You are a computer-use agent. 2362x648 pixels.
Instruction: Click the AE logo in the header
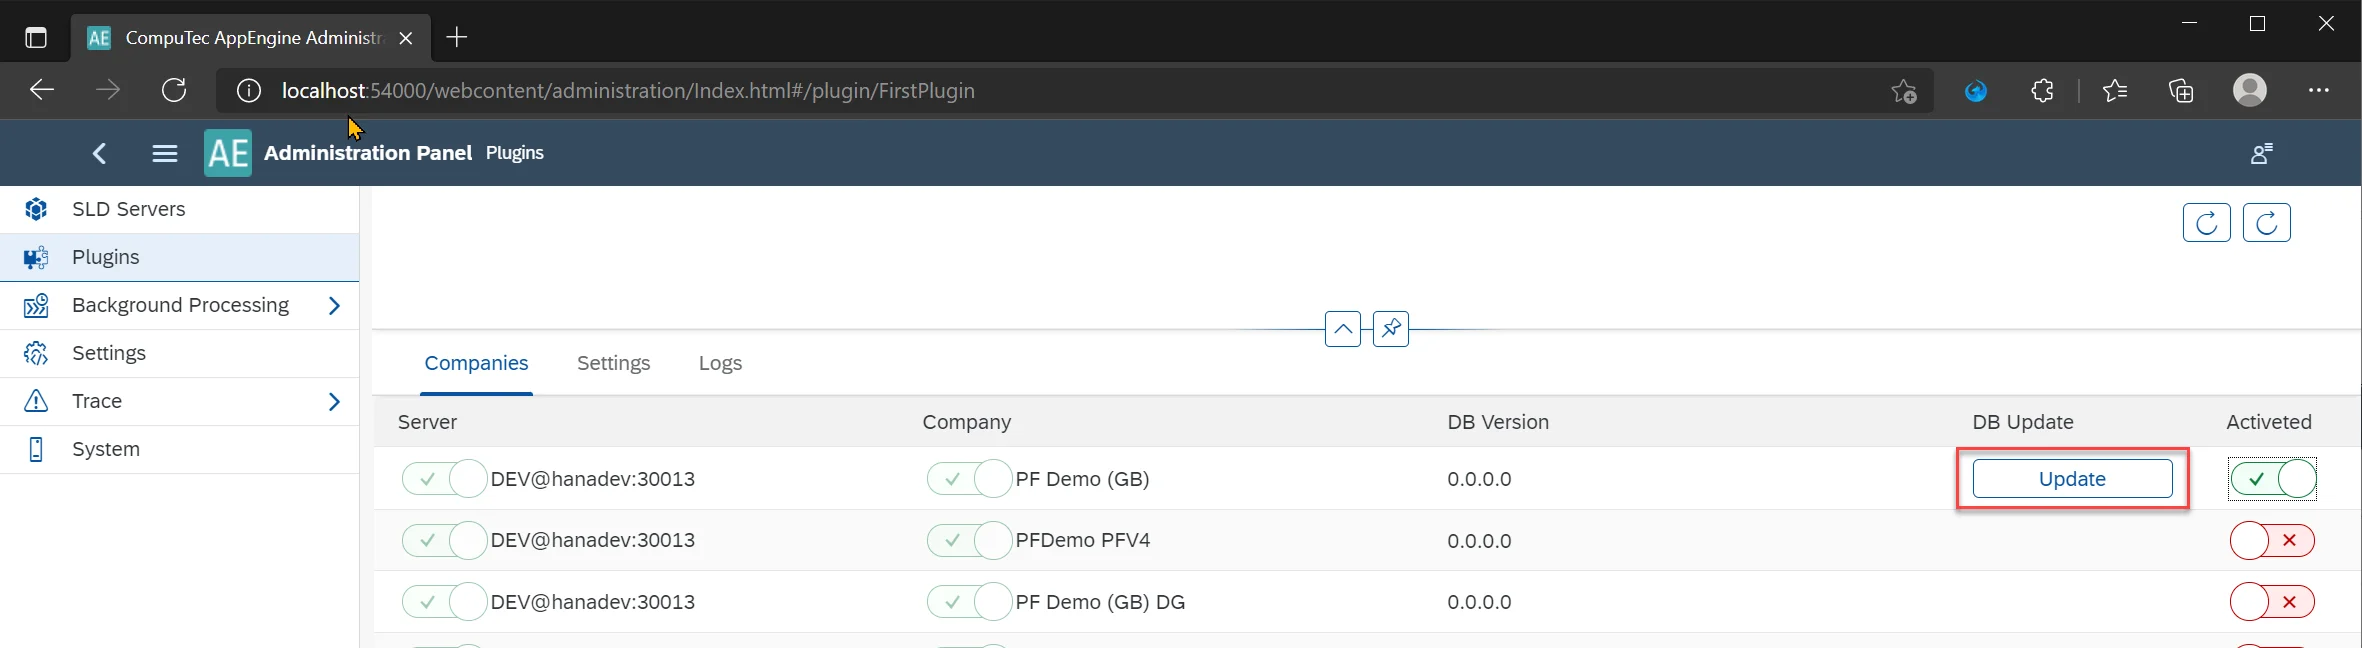pyautogui.click(x=228, y=153)
